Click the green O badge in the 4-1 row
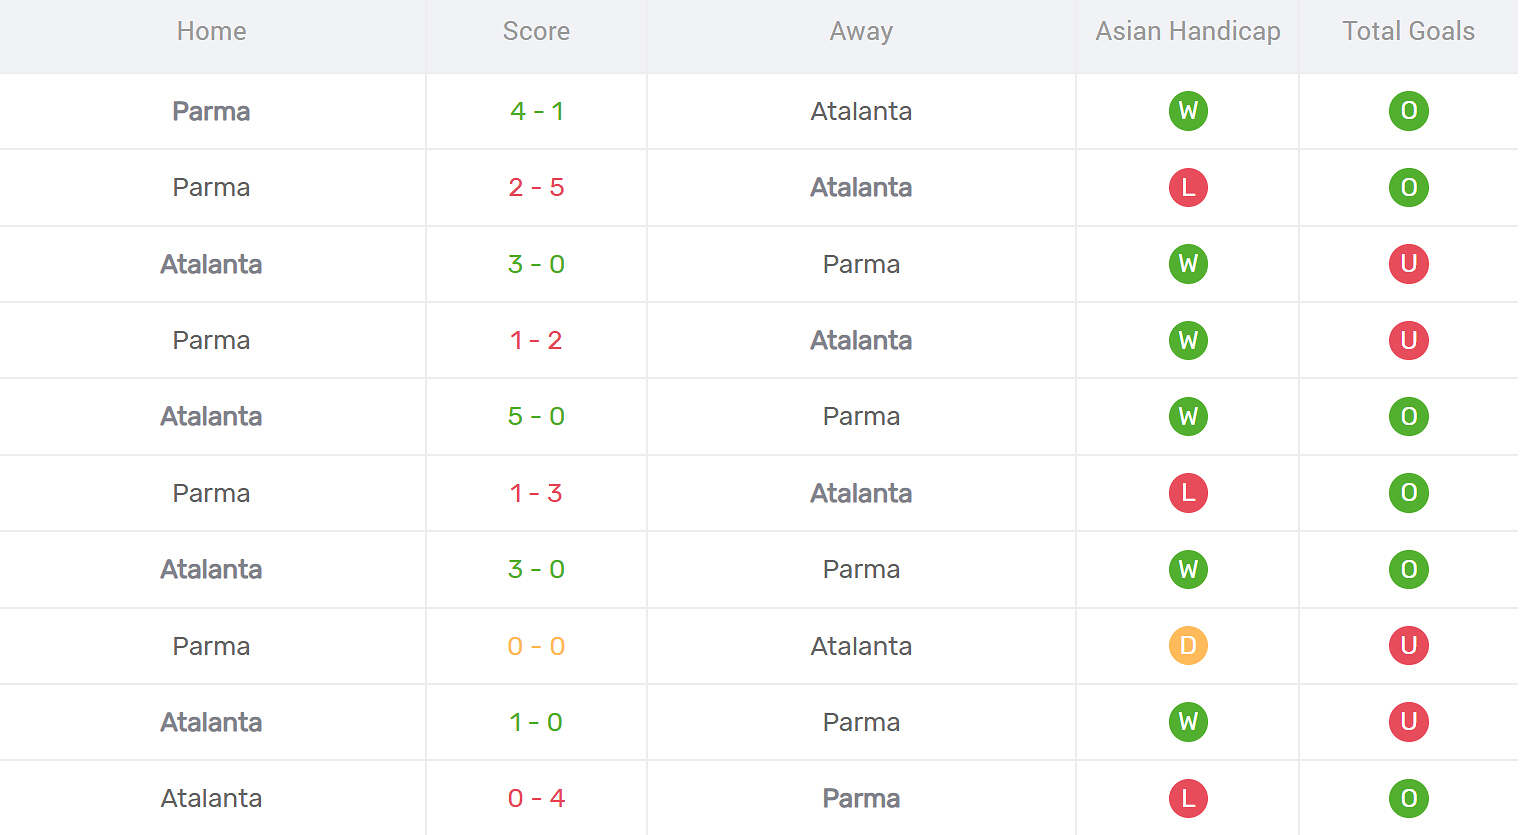 coord(1408,111)
